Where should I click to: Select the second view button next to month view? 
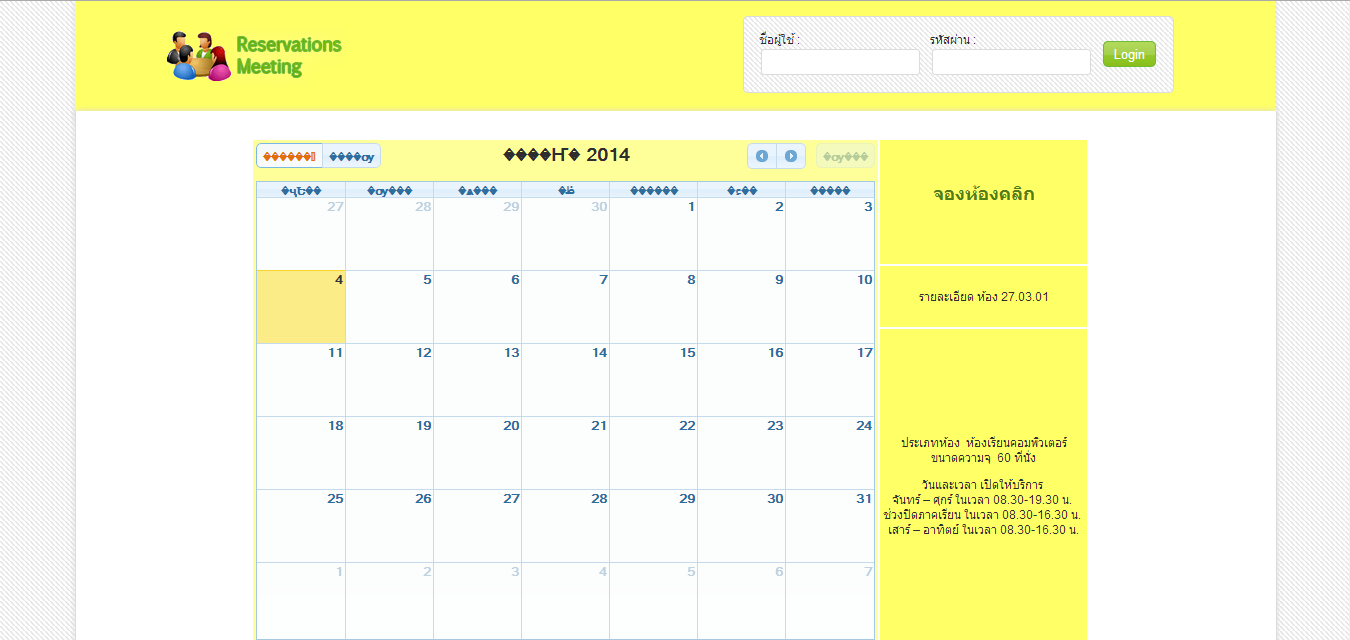pos(352,156)
